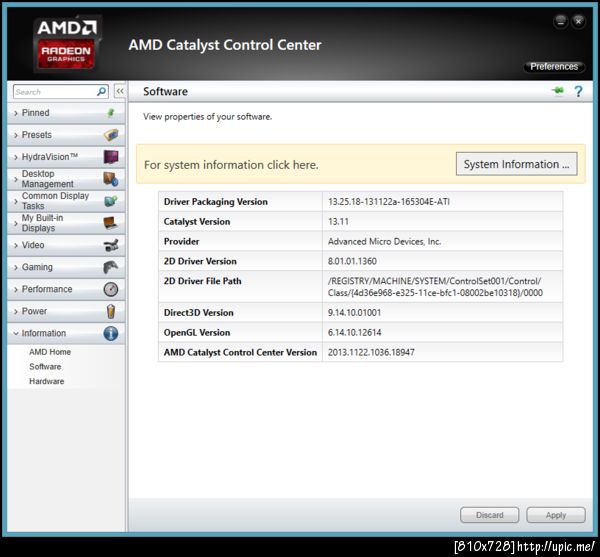
Task: Click Control Center Version value 2013.1122.1036.18947
Action: tap(371, 352)
